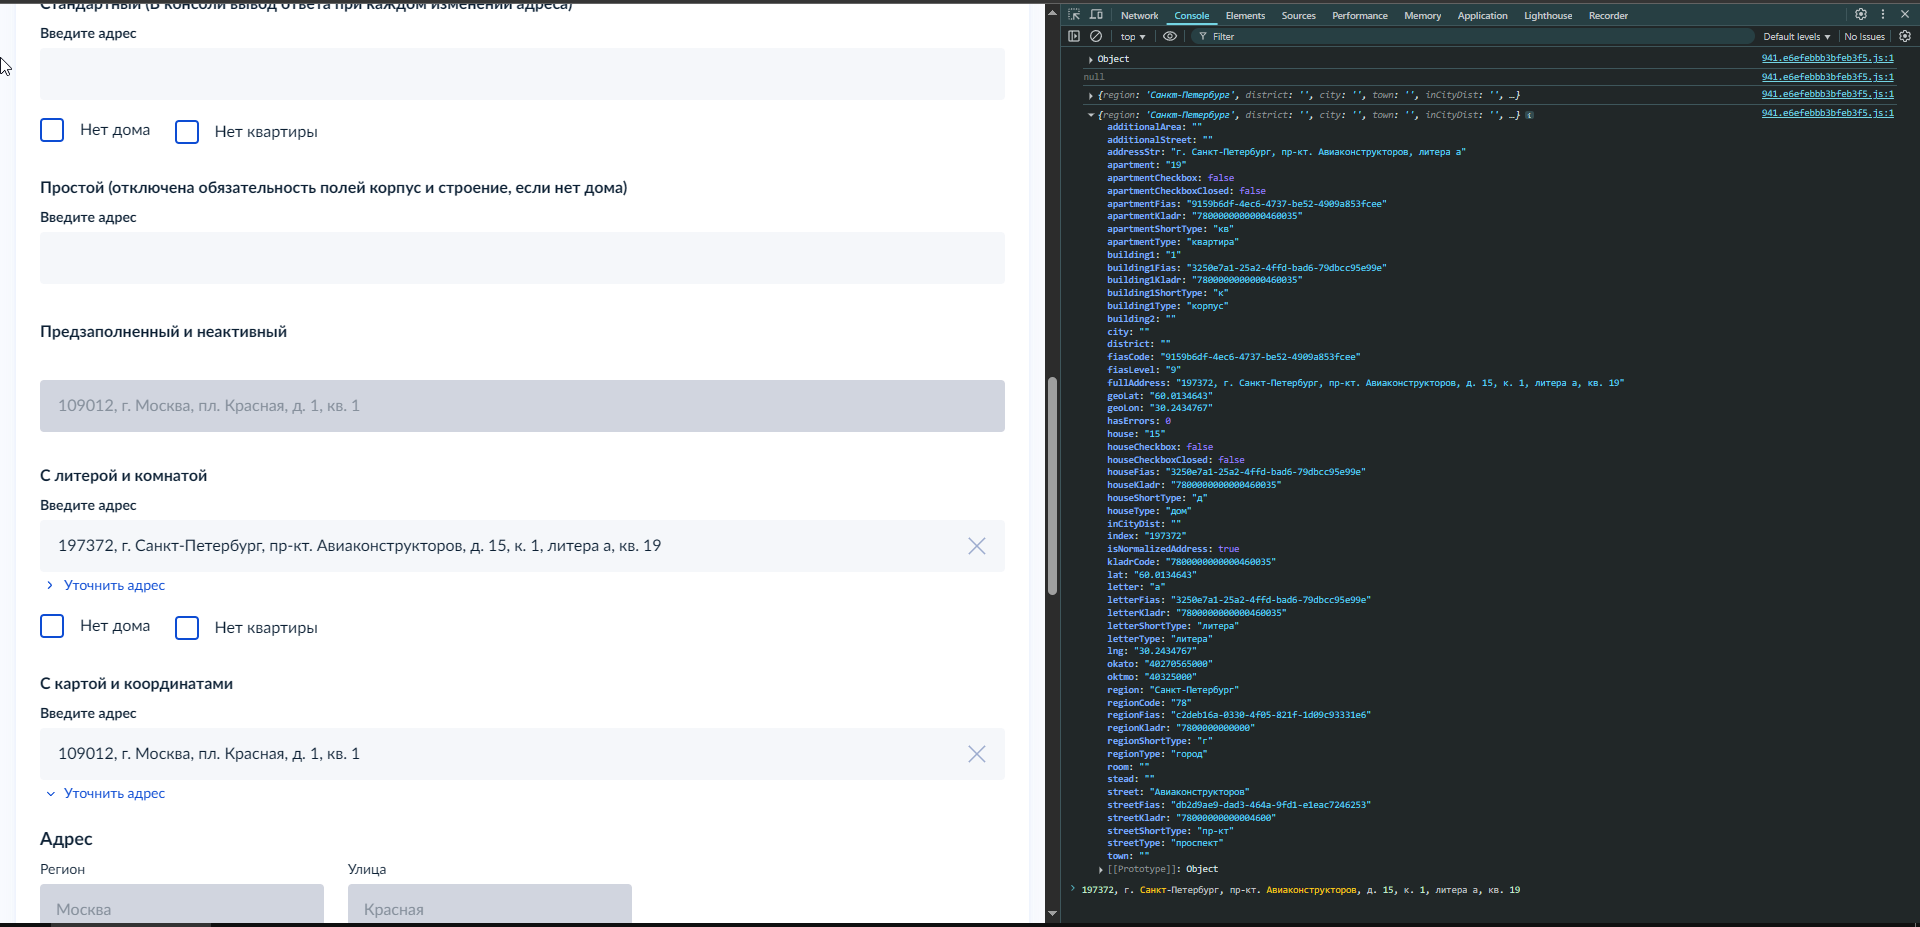Activate the inspect element picker icon
The width and height of the screenshot is (1920, 927).
pyautogui.click(x=1074, y=15)
